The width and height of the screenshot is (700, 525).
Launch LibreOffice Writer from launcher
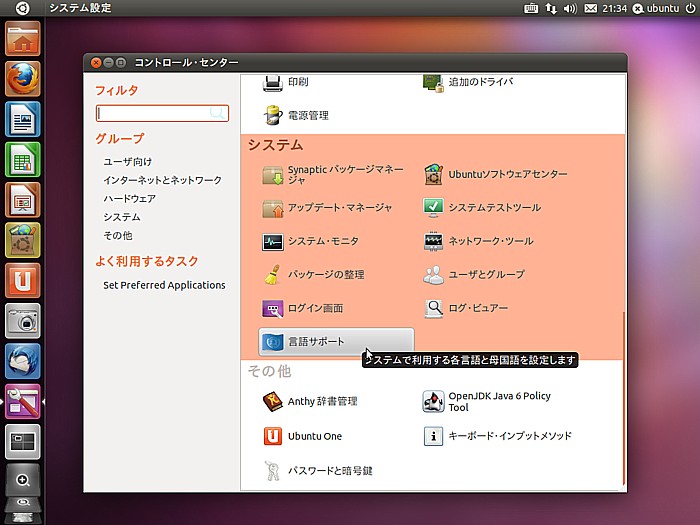pyautogui.click(x=23, y=119)
